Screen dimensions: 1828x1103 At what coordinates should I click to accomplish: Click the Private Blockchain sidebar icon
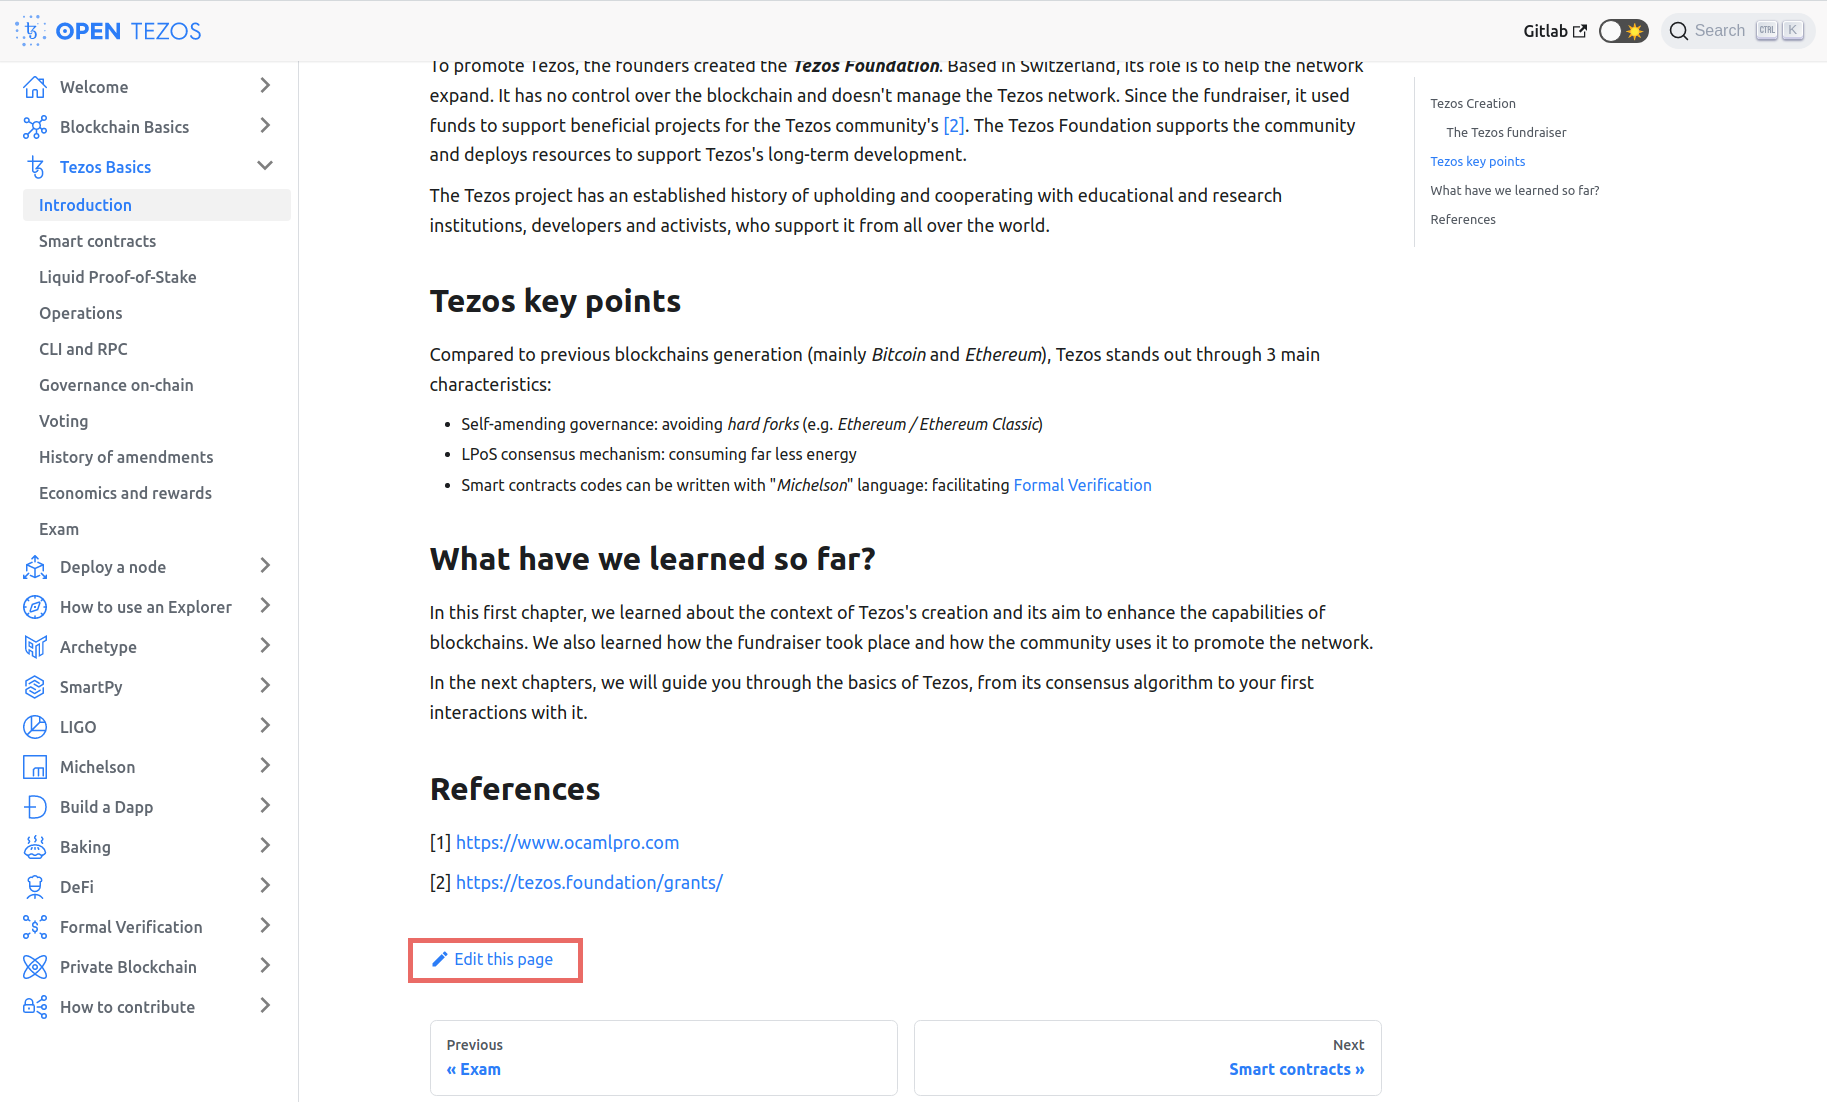point(35,967)
